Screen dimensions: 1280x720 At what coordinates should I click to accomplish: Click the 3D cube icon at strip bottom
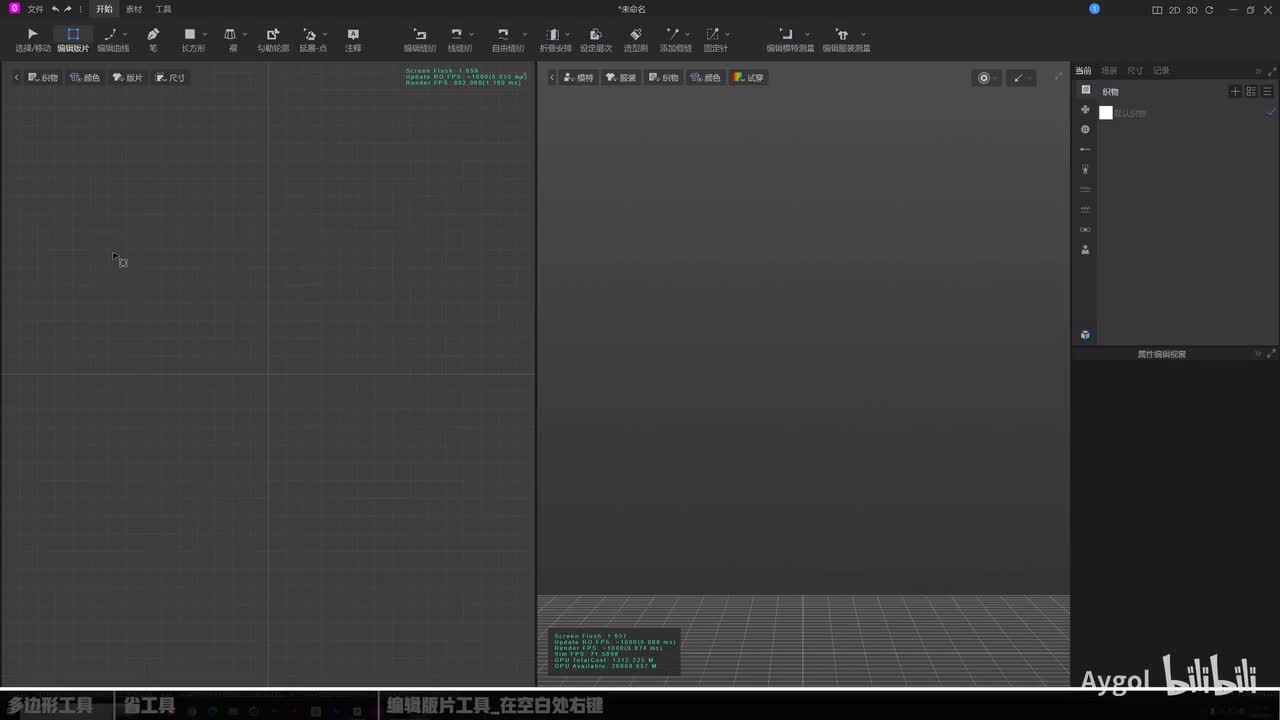[1085, 335]
